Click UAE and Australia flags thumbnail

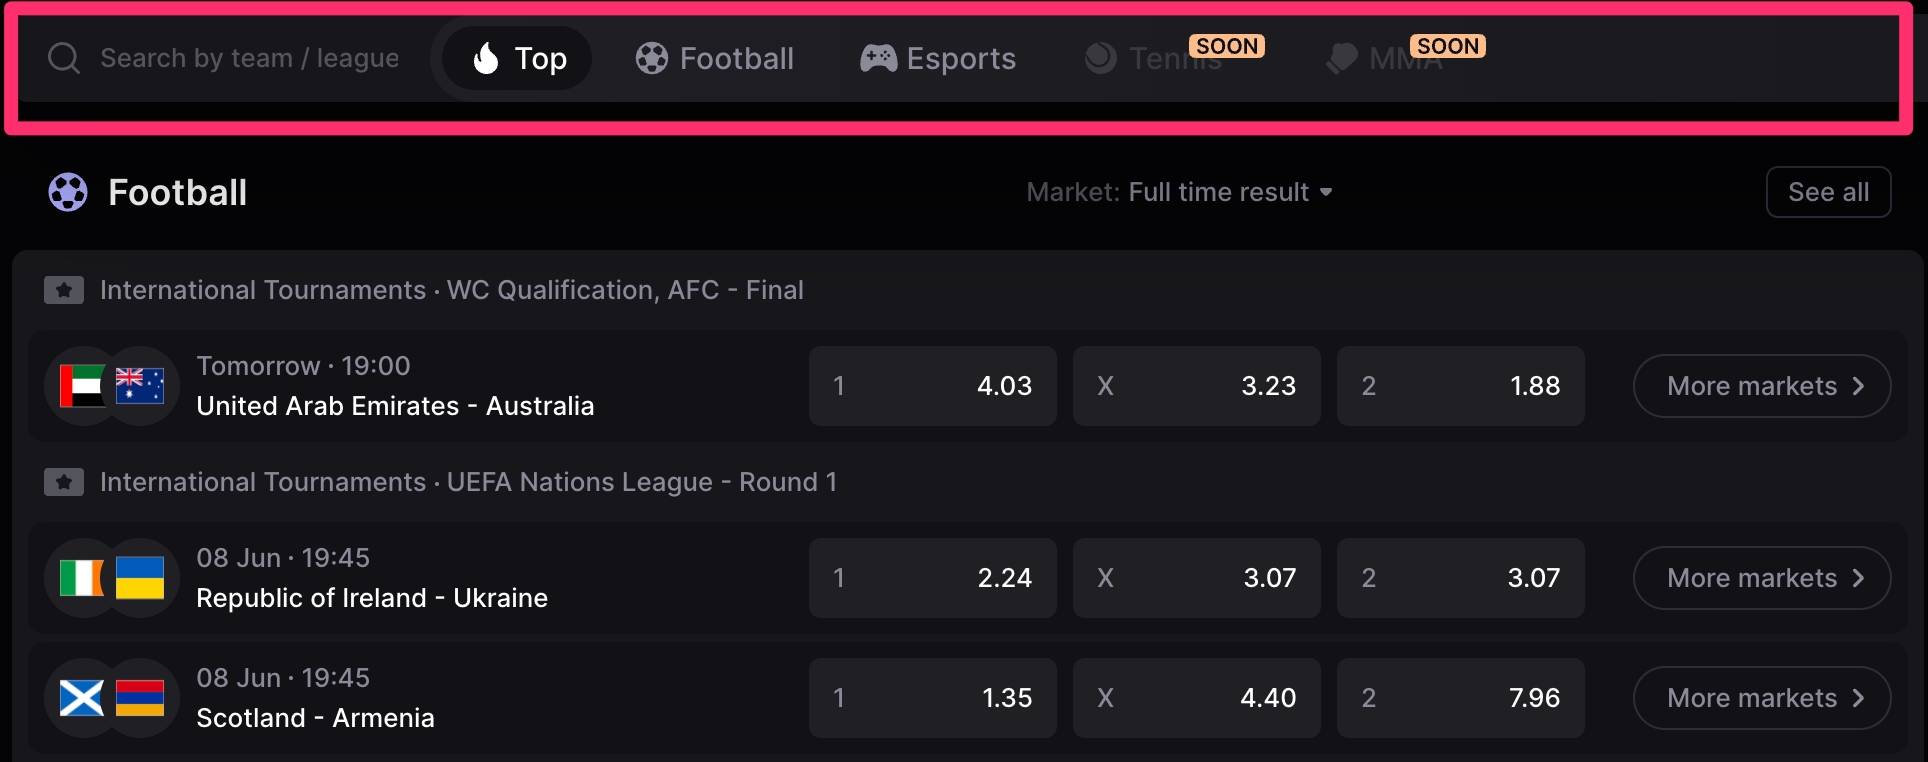point(112,386)
